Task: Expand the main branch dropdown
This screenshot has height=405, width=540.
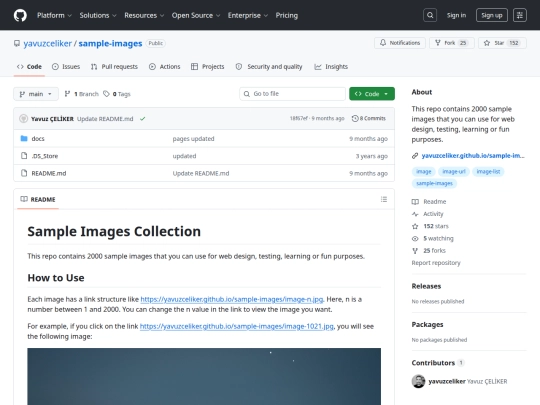Action: [36, 94]
